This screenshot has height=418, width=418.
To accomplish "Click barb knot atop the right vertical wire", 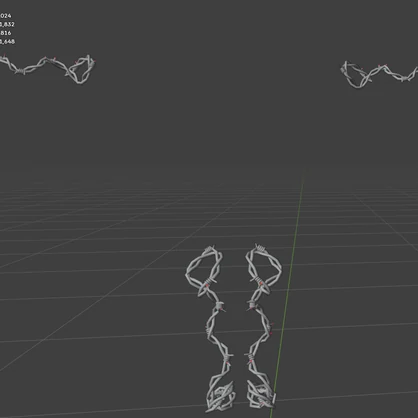I will [x=261, y=248].
